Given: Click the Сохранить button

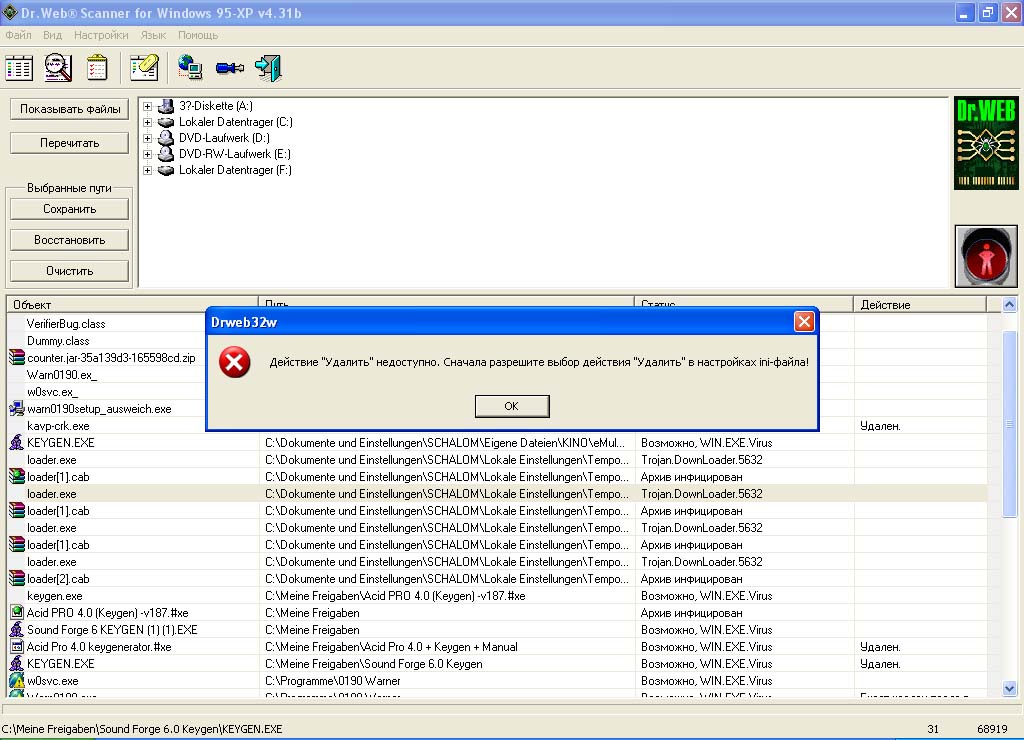Looking at the screenshot, I should tap(70, 209).
